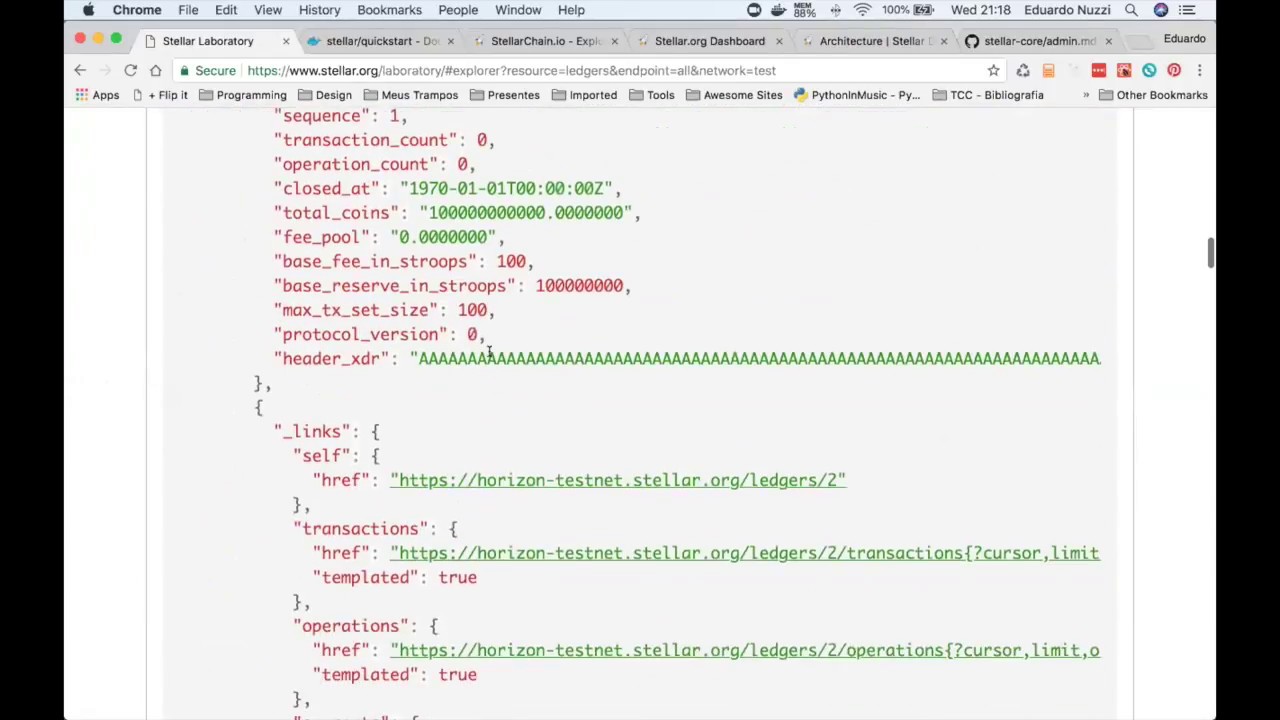Open the History menu

click(x=320, y=10)
